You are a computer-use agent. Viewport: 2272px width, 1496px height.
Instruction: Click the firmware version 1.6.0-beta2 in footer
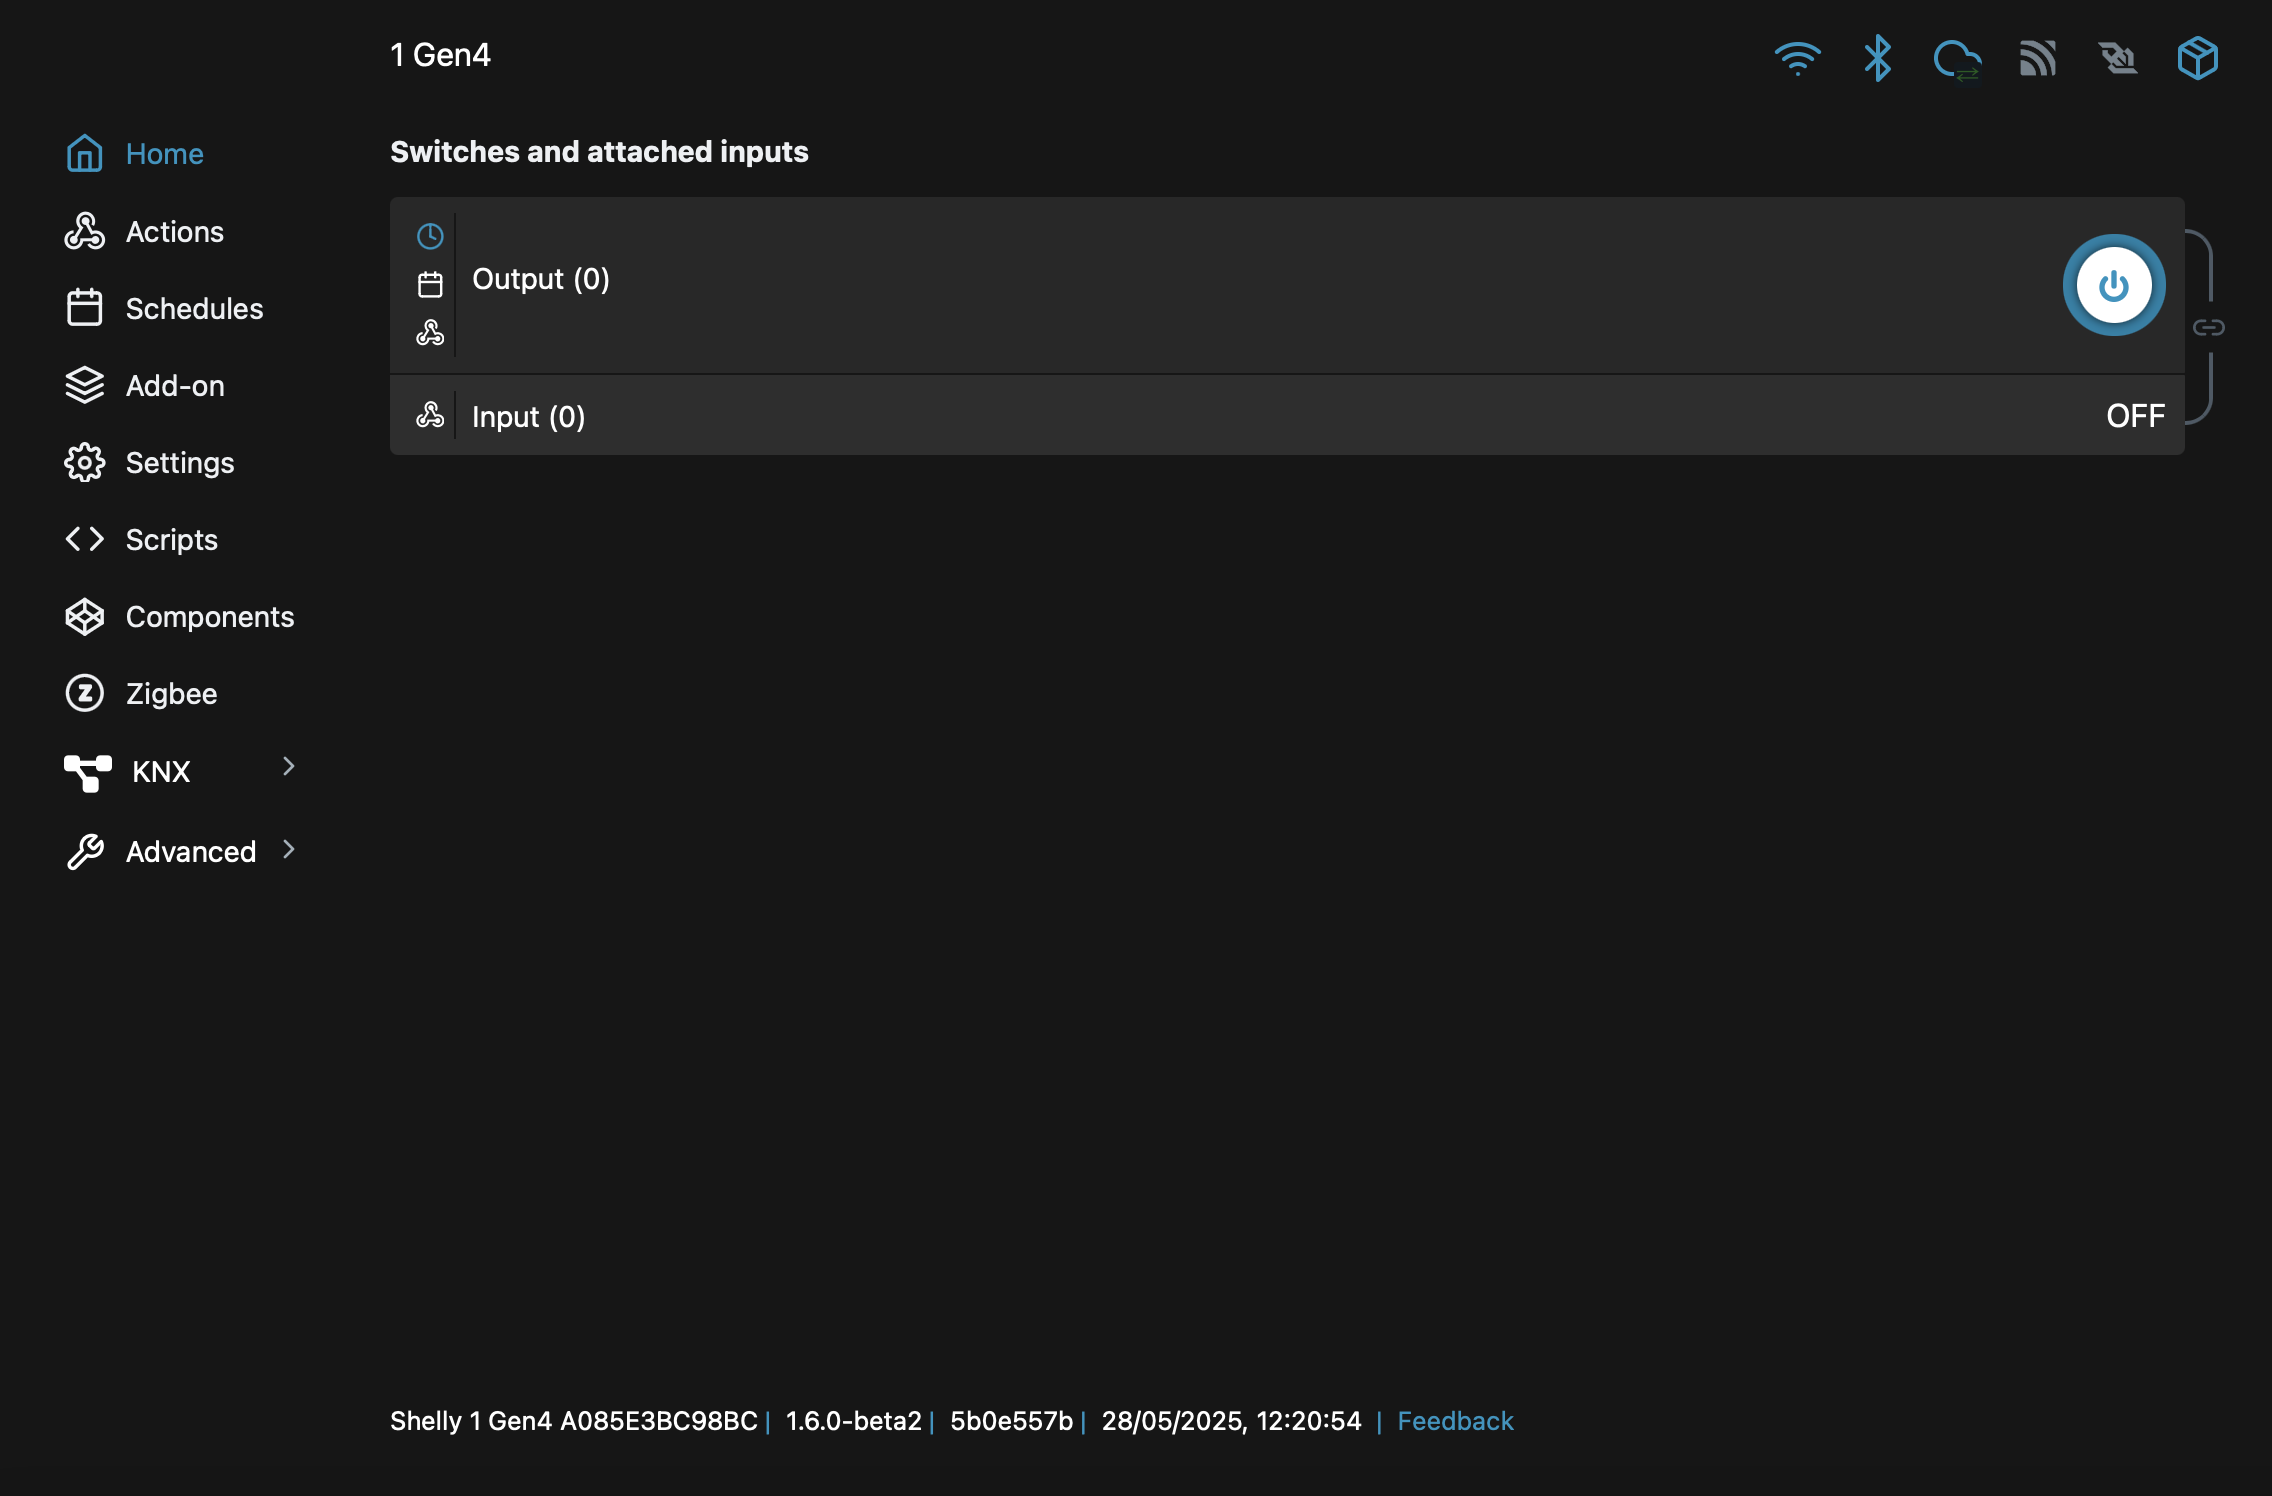point(853,1420)
